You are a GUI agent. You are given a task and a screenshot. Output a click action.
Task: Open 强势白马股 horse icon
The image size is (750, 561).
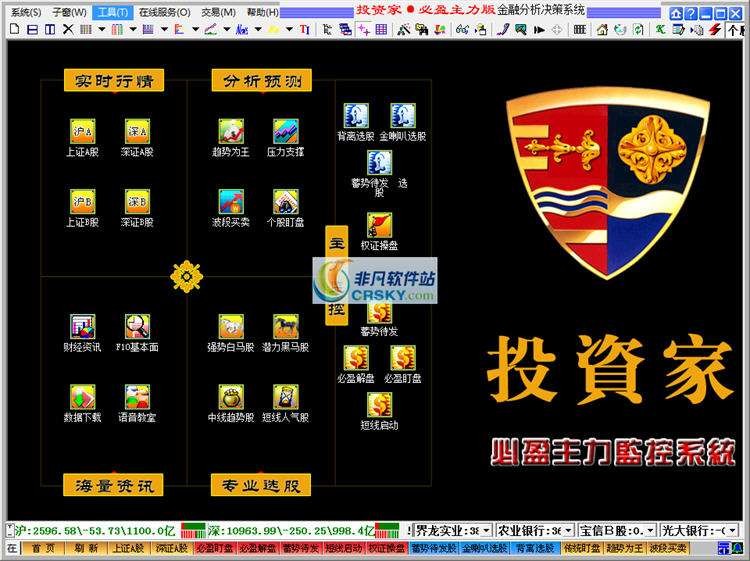[x=231, y=326]
